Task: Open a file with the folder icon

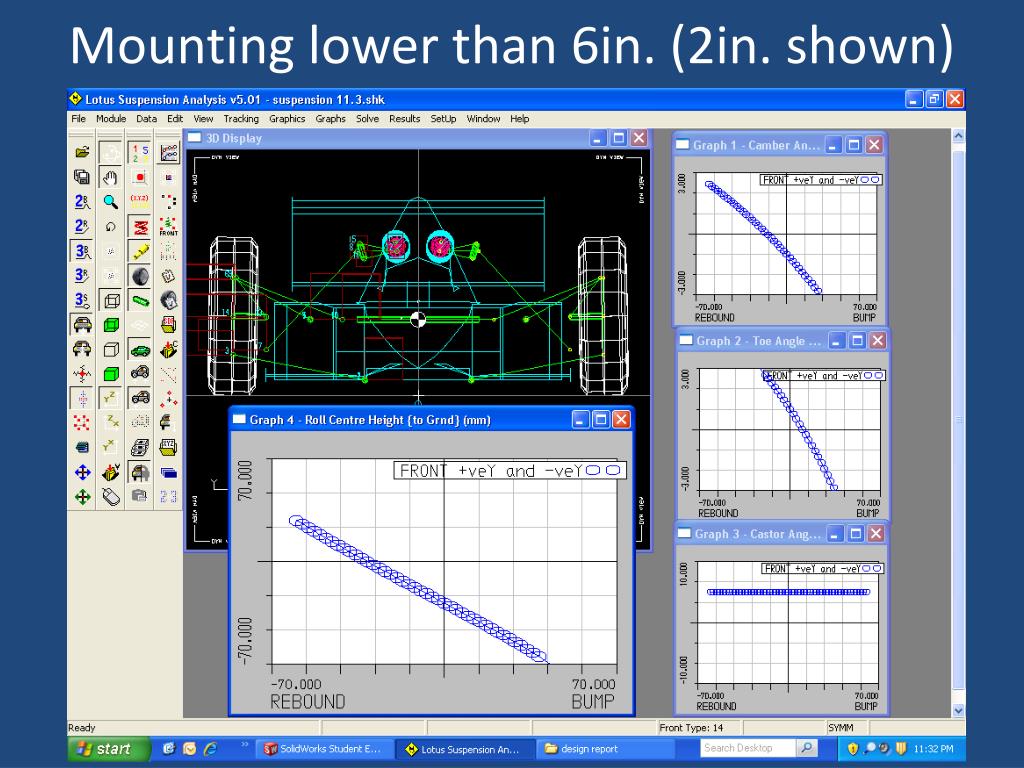Action: click(x=82, y=152)
